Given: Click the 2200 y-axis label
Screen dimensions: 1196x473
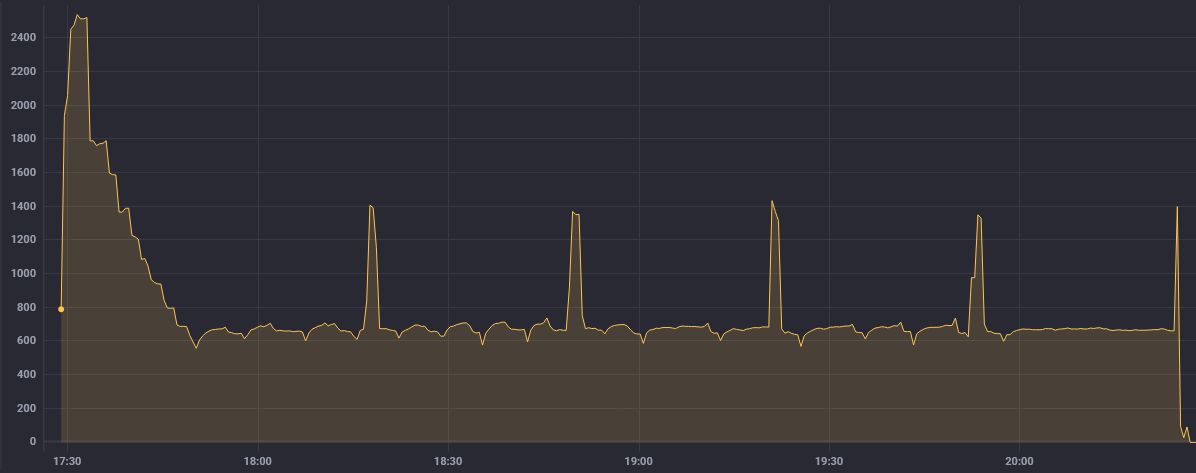Looking at the screenshot, I should point(24,72).
